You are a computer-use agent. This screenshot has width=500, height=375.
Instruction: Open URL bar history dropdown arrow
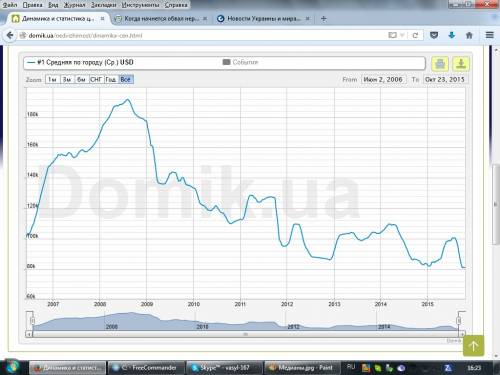tap(402, 35)
